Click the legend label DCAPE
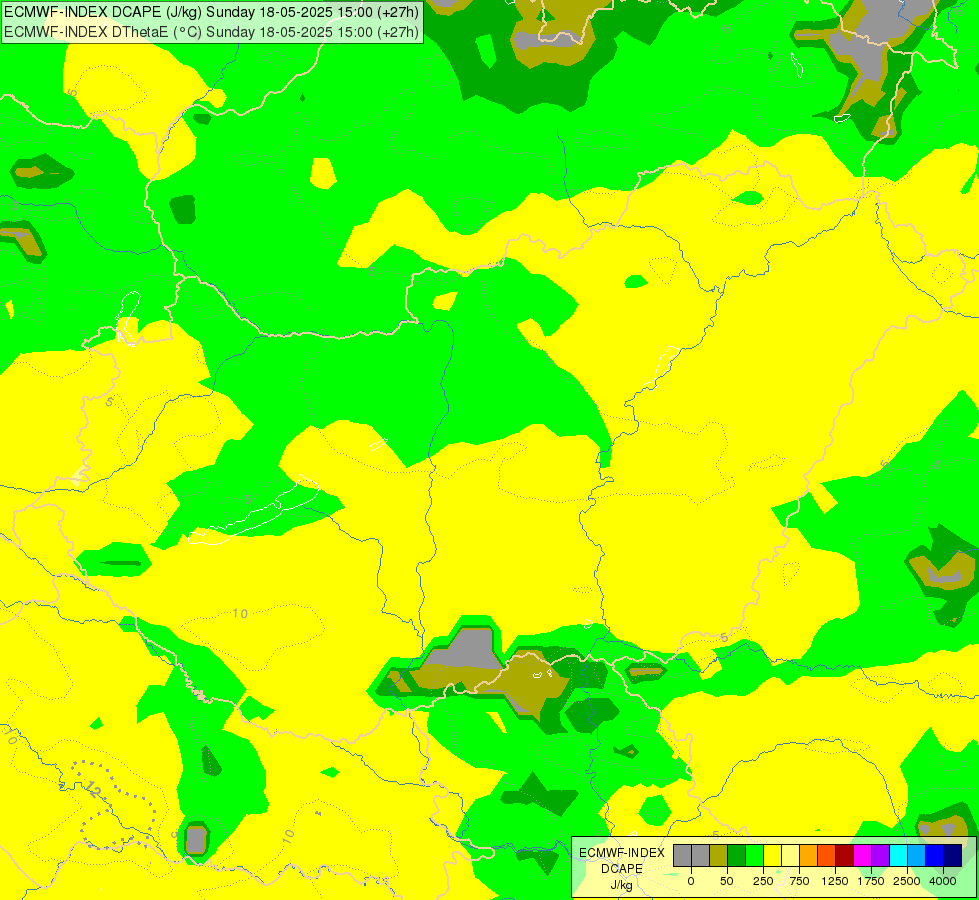 [x=621, y=869]
